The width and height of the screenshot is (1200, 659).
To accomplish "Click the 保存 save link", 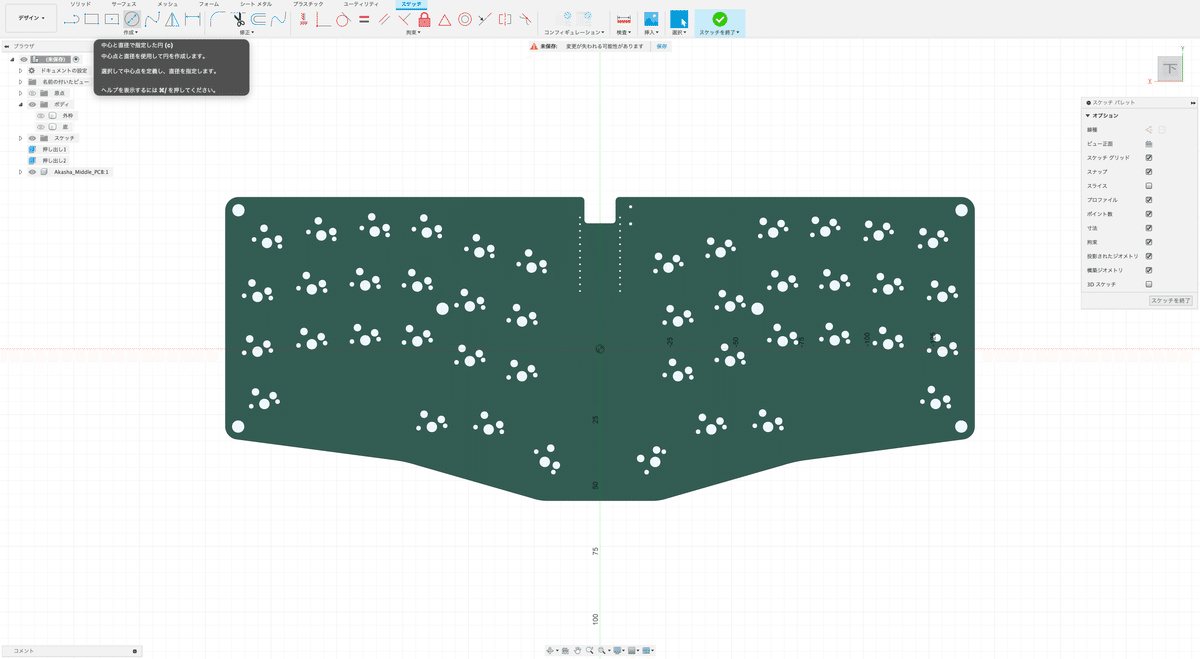I will point(662,46).
